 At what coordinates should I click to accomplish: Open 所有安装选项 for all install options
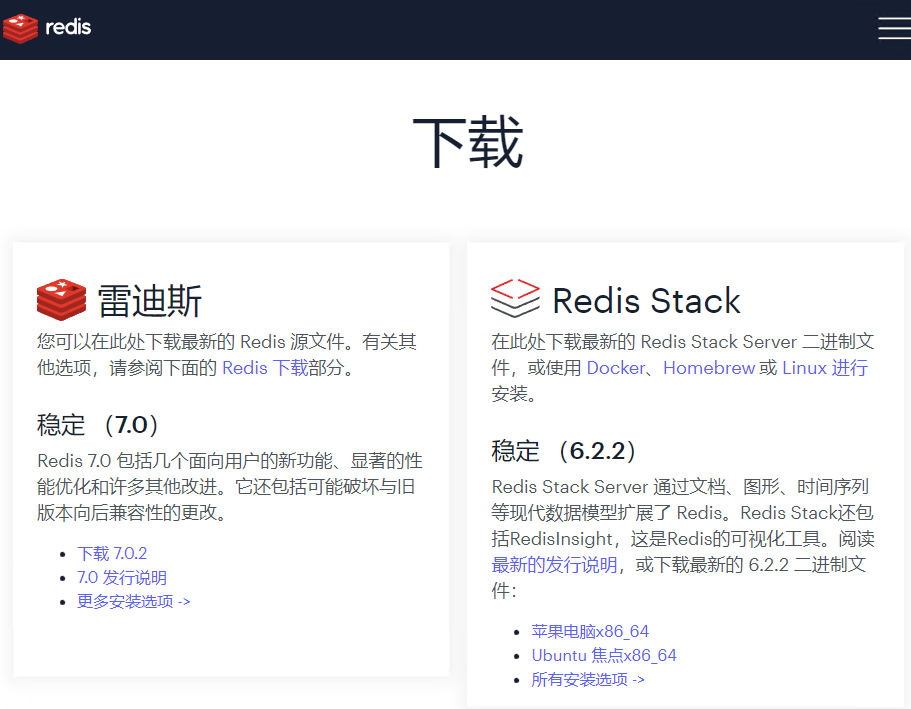click(587, 679)
